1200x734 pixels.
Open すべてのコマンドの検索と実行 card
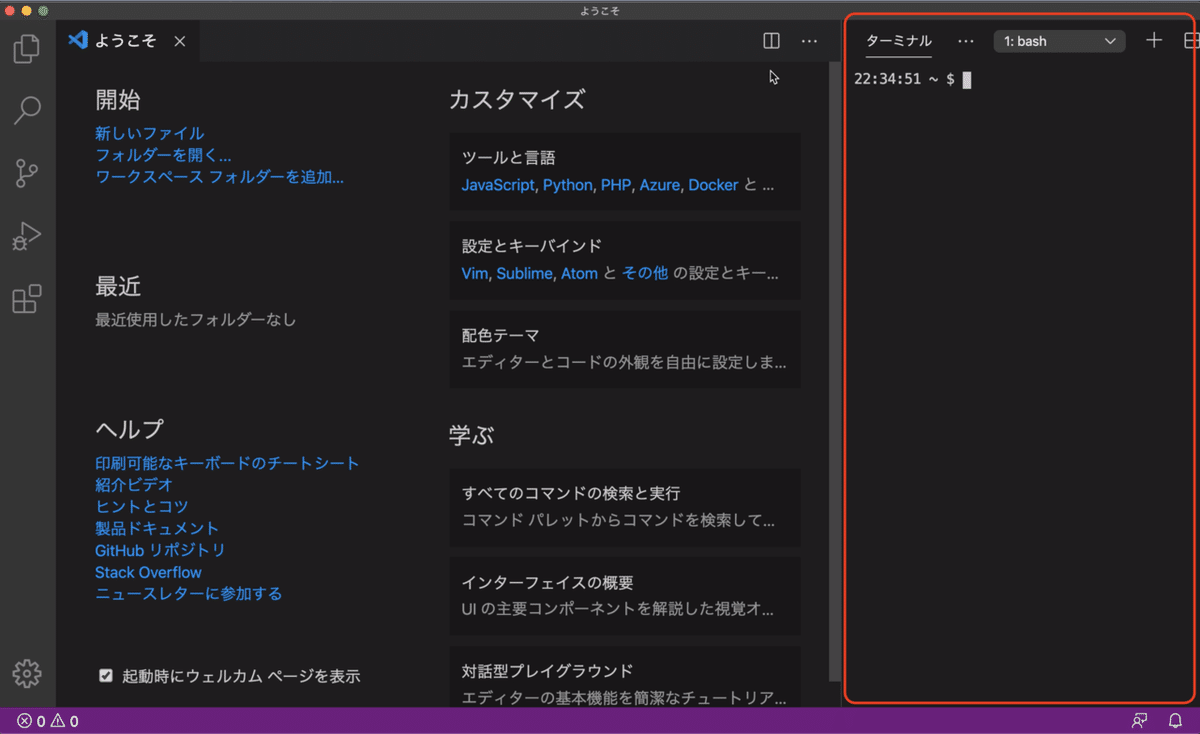click(625, 507)
